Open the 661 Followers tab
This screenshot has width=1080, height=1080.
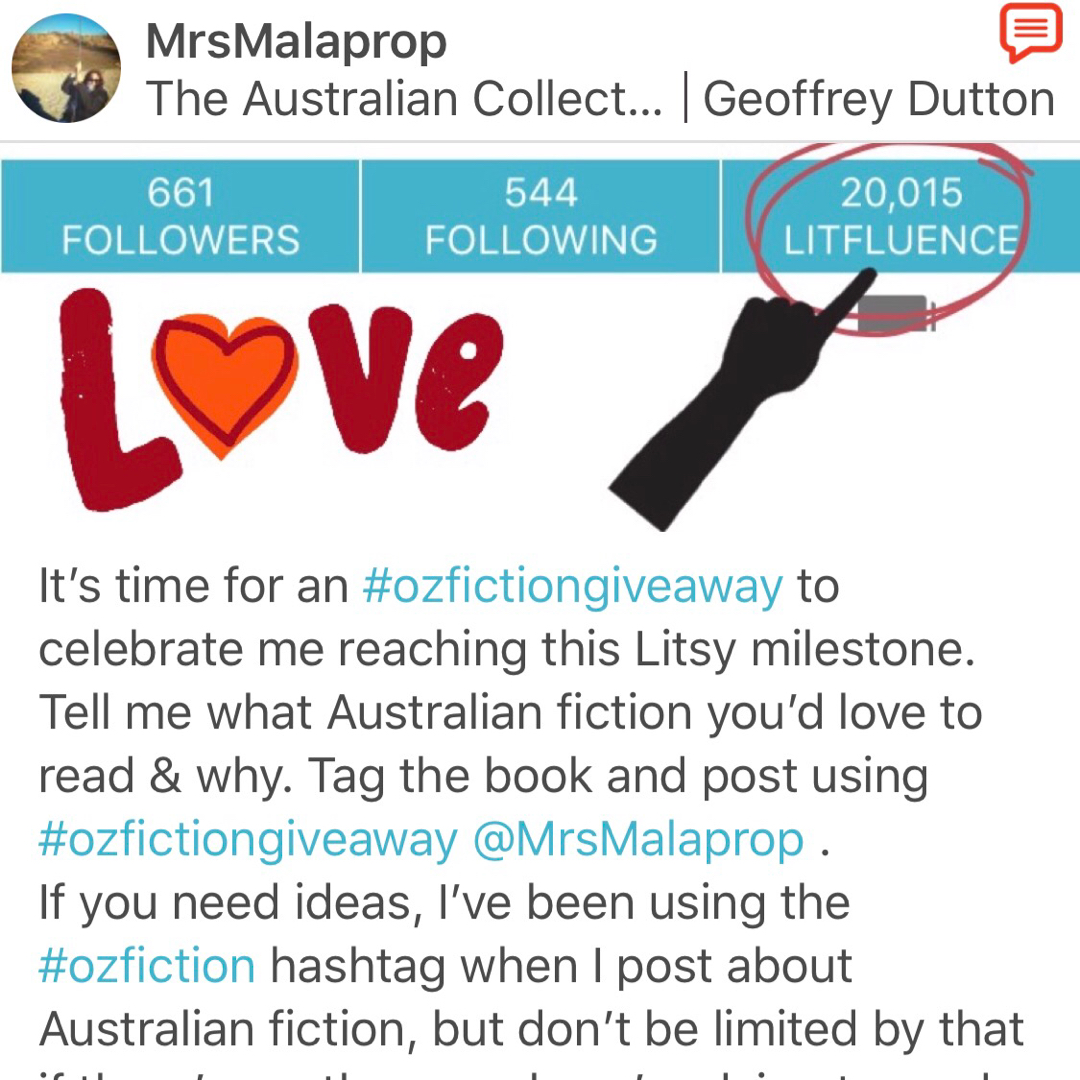coord(180,216)
